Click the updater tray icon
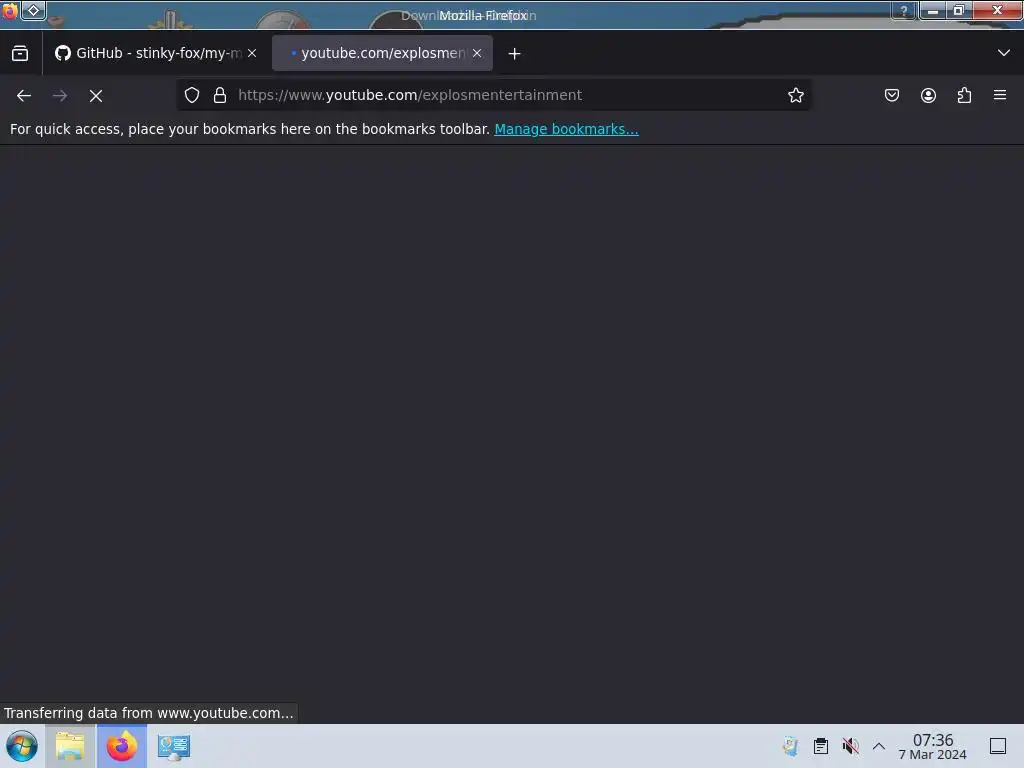1024x768 pixels. click(790, 746)
